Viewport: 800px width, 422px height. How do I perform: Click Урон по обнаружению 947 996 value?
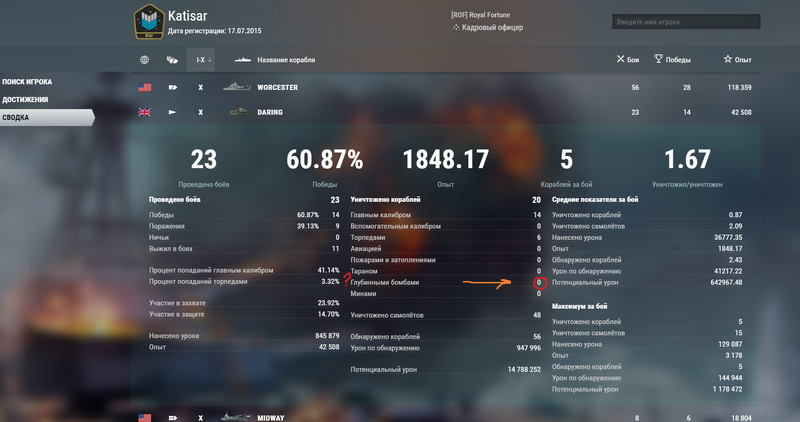tap(529, 347)
